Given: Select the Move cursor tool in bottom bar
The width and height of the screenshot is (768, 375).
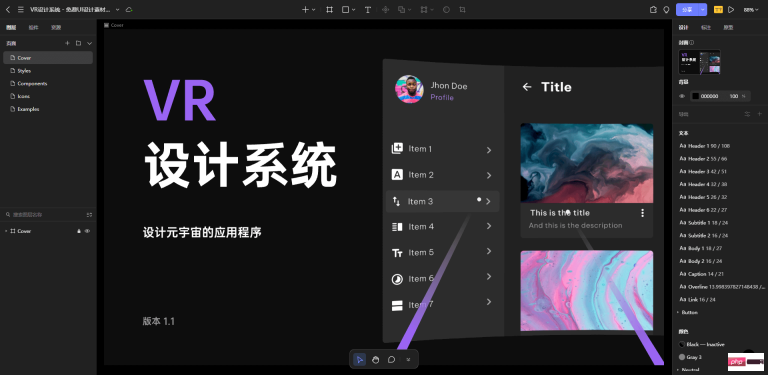Looking at the screenshot, I should (360, 360).
